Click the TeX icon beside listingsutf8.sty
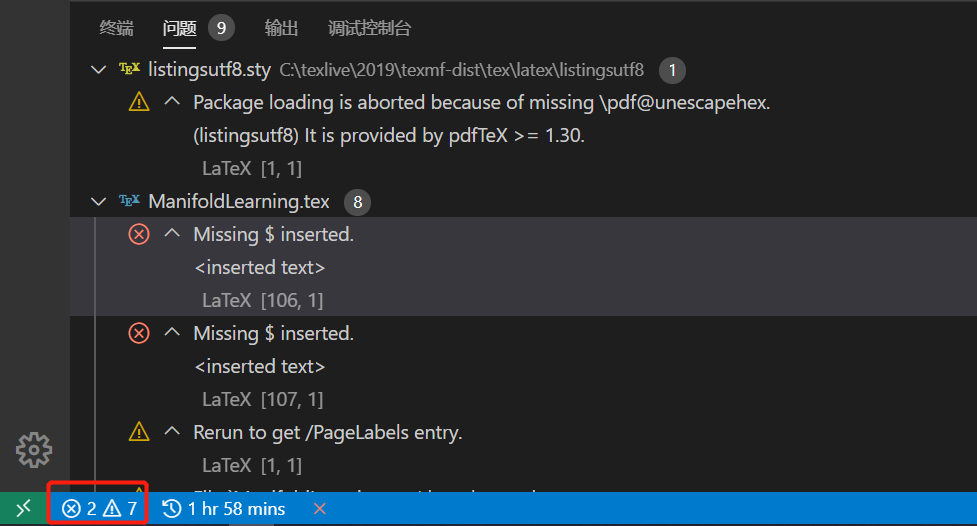Image resolution: width=977 pixels, height=526 pixels. point(129,69)
